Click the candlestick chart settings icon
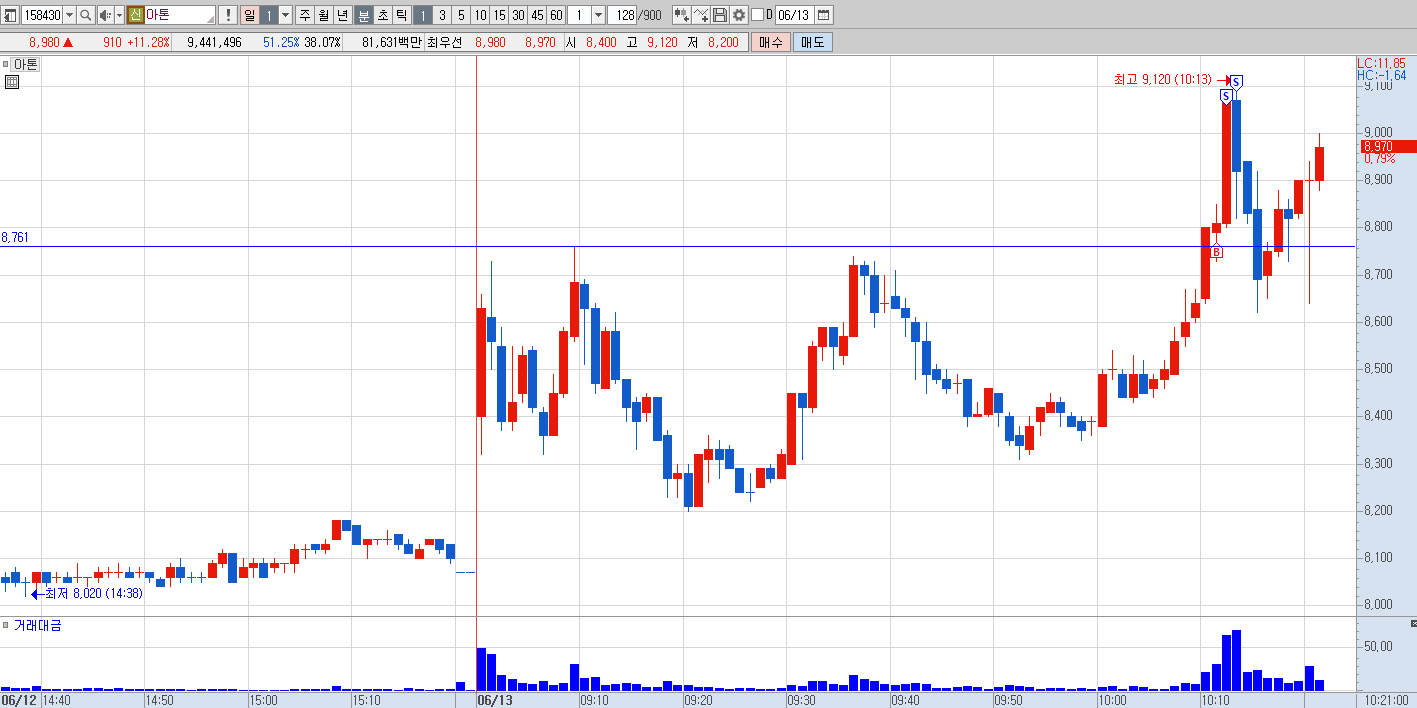This screenshot has width=1417, height=708. coord(681,15)
